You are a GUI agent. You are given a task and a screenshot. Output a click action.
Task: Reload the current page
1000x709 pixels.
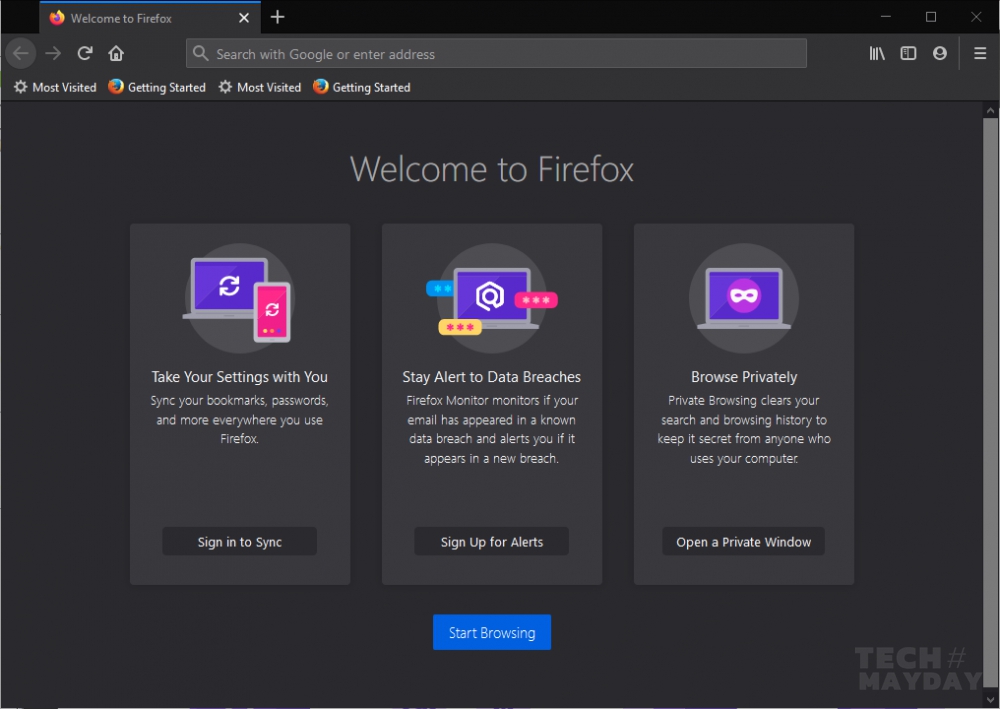tap(85, 54)
